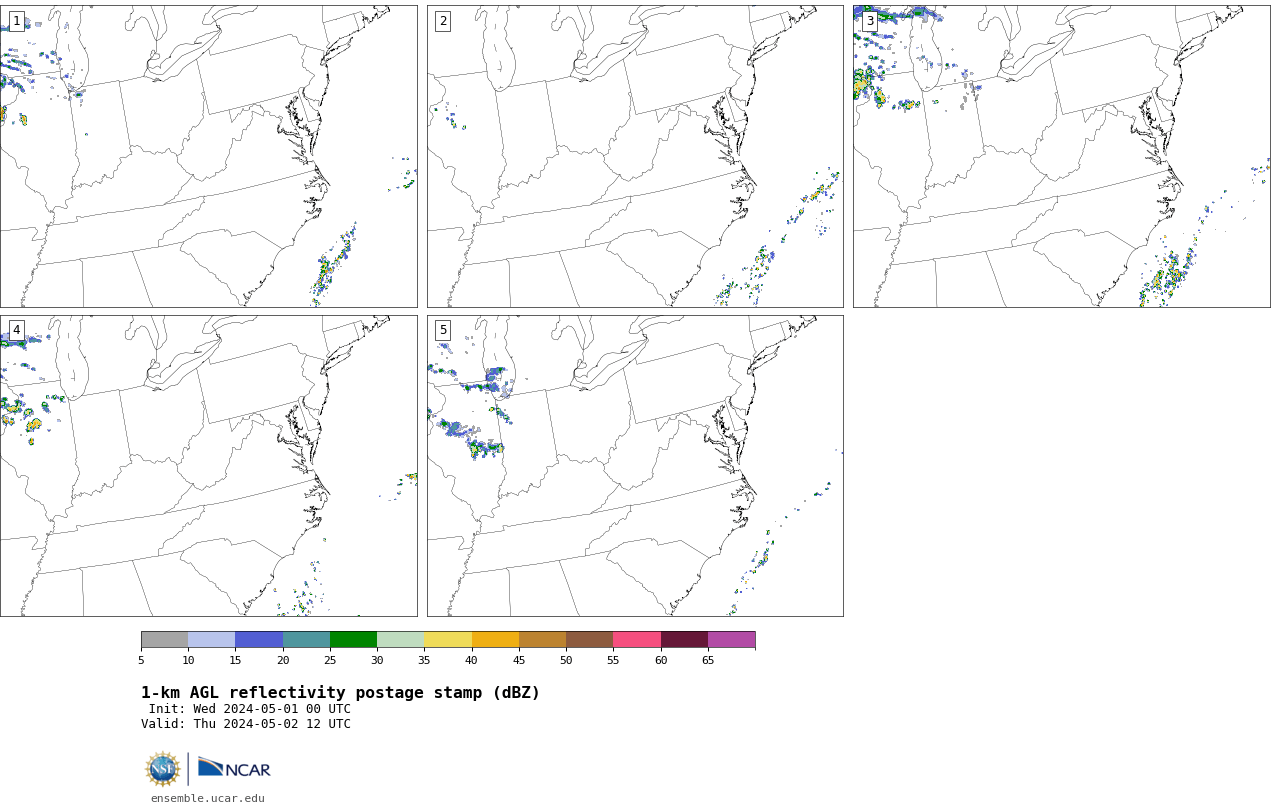Click the colorbar tick label '20'

283,660
